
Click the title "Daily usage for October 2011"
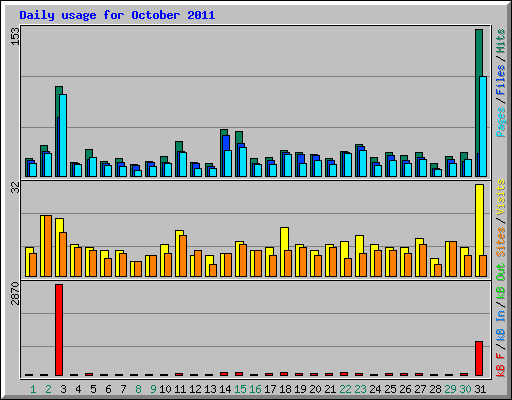[117, 16]
